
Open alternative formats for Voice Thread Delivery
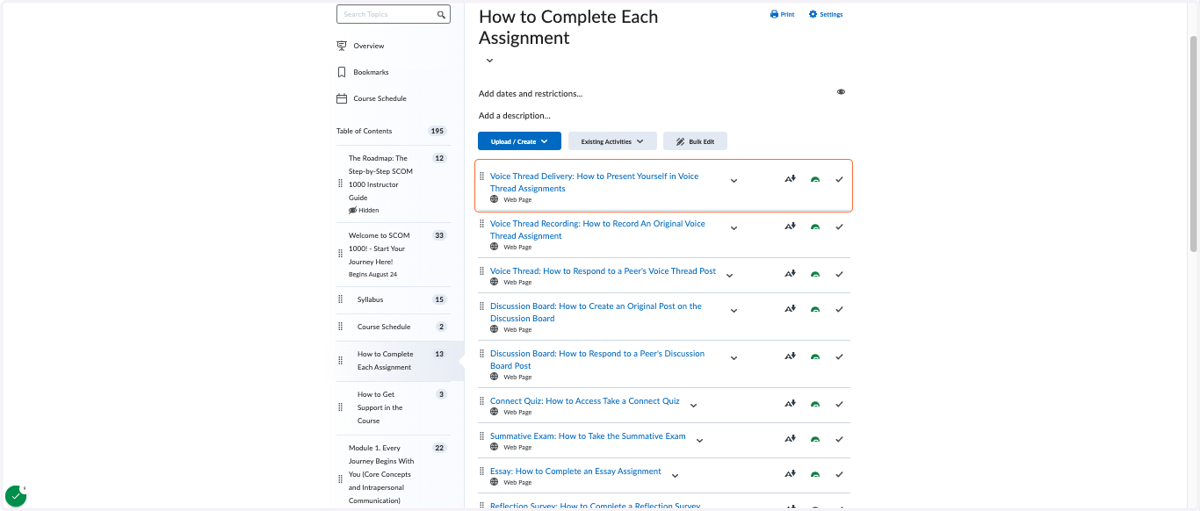pyautogui.click(x=790, y=180)
